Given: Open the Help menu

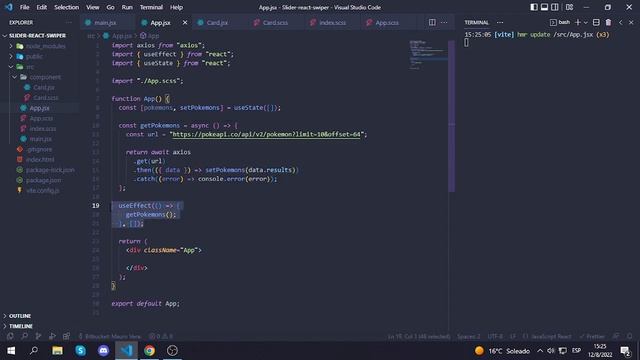Looking at the screenshot, I should pos(176,7).
